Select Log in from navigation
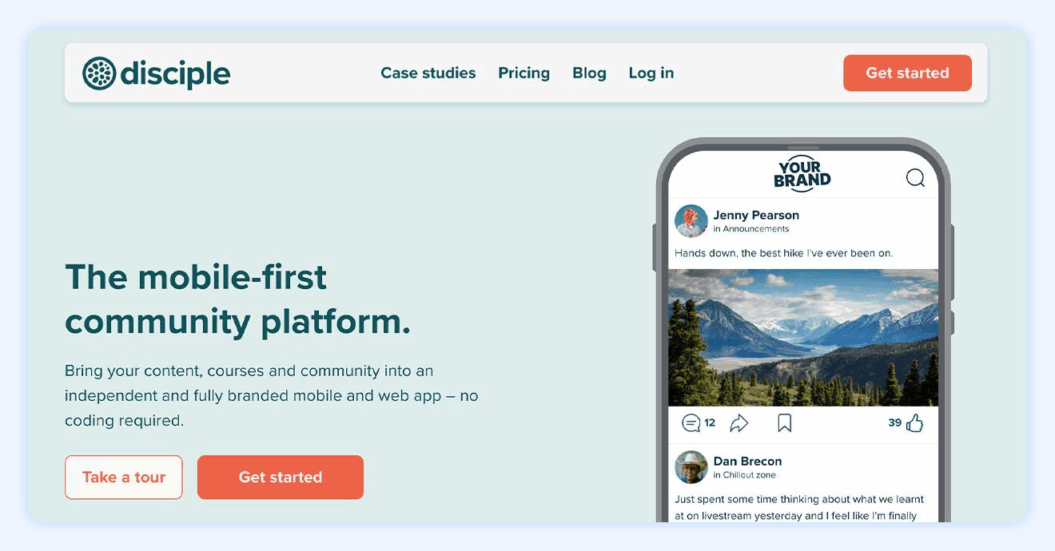The height and width of the screenshot is (551, 1055). tap(651, 73)
